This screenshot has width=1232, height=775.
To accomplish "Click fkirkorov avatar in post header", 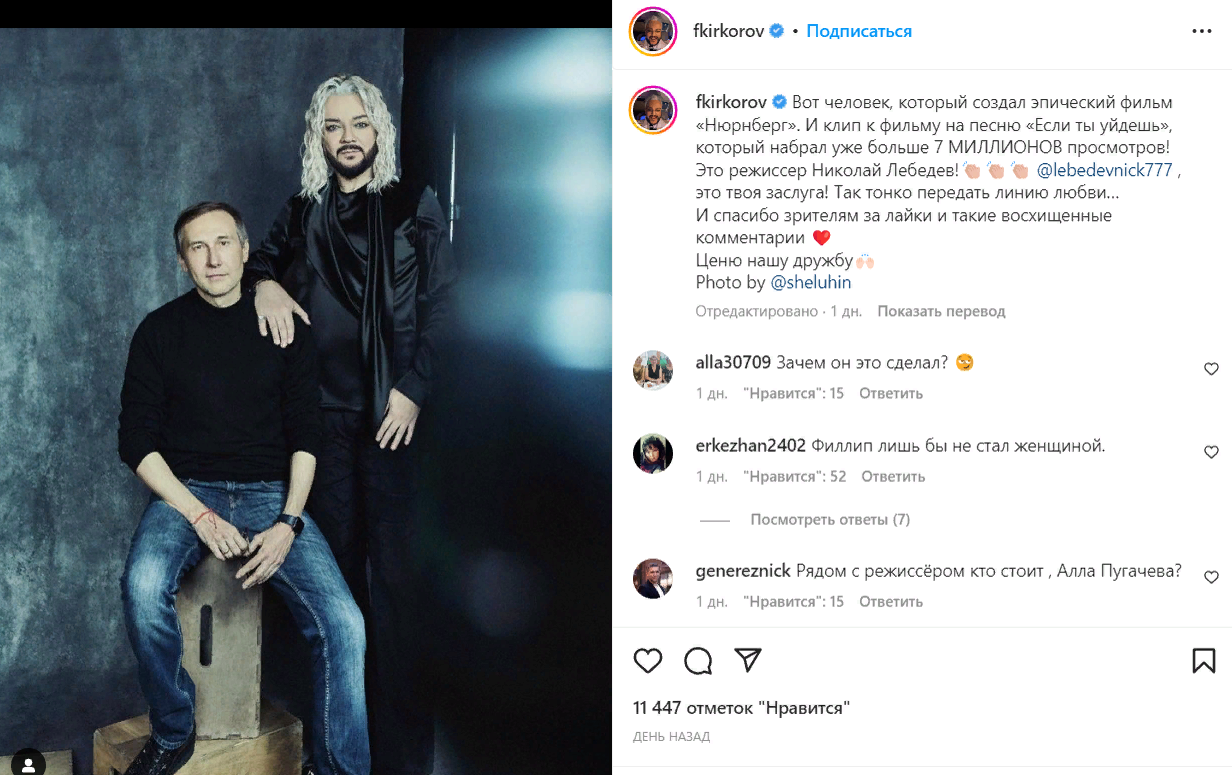I will [654, 31].
